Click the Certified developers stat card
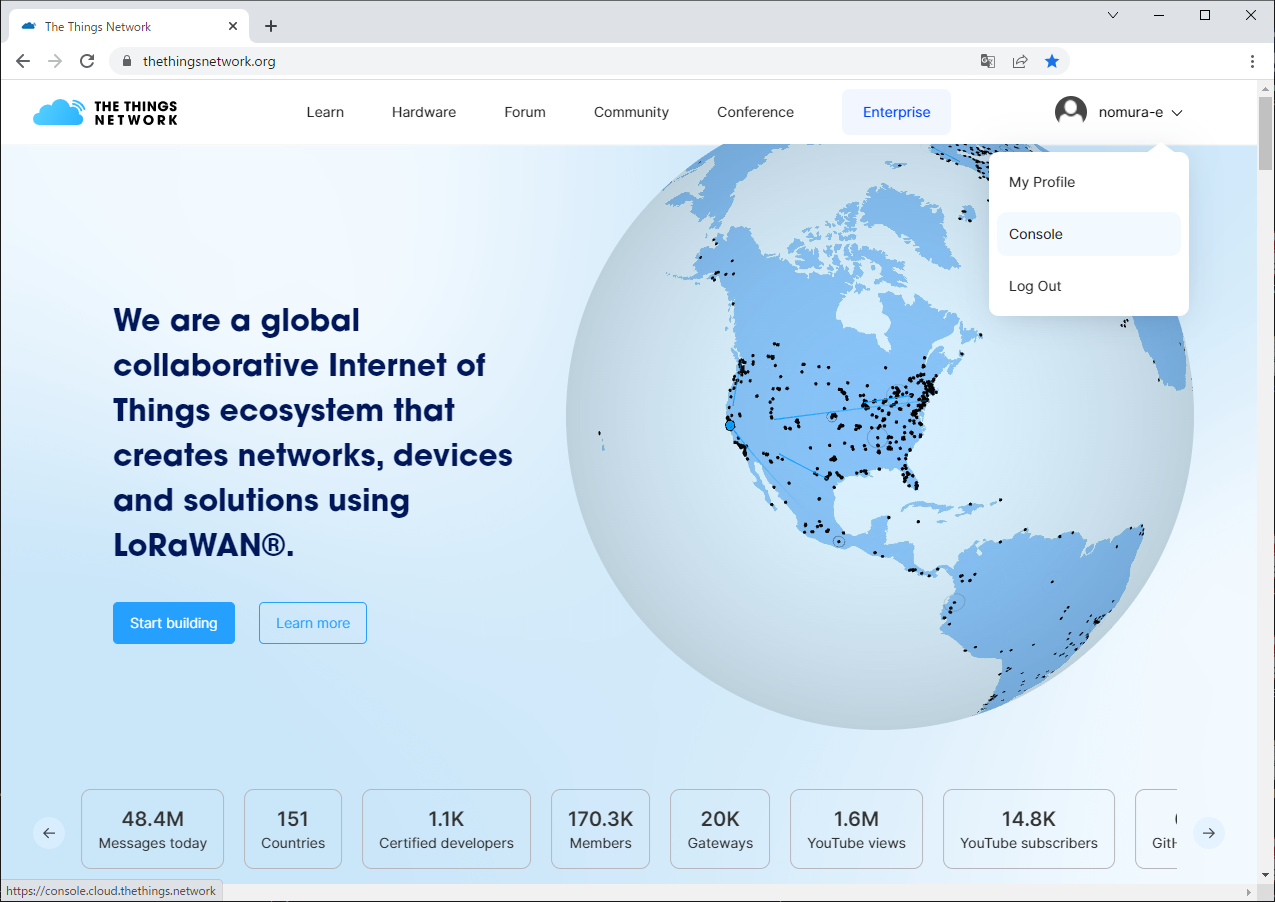 tap(446, 829)
